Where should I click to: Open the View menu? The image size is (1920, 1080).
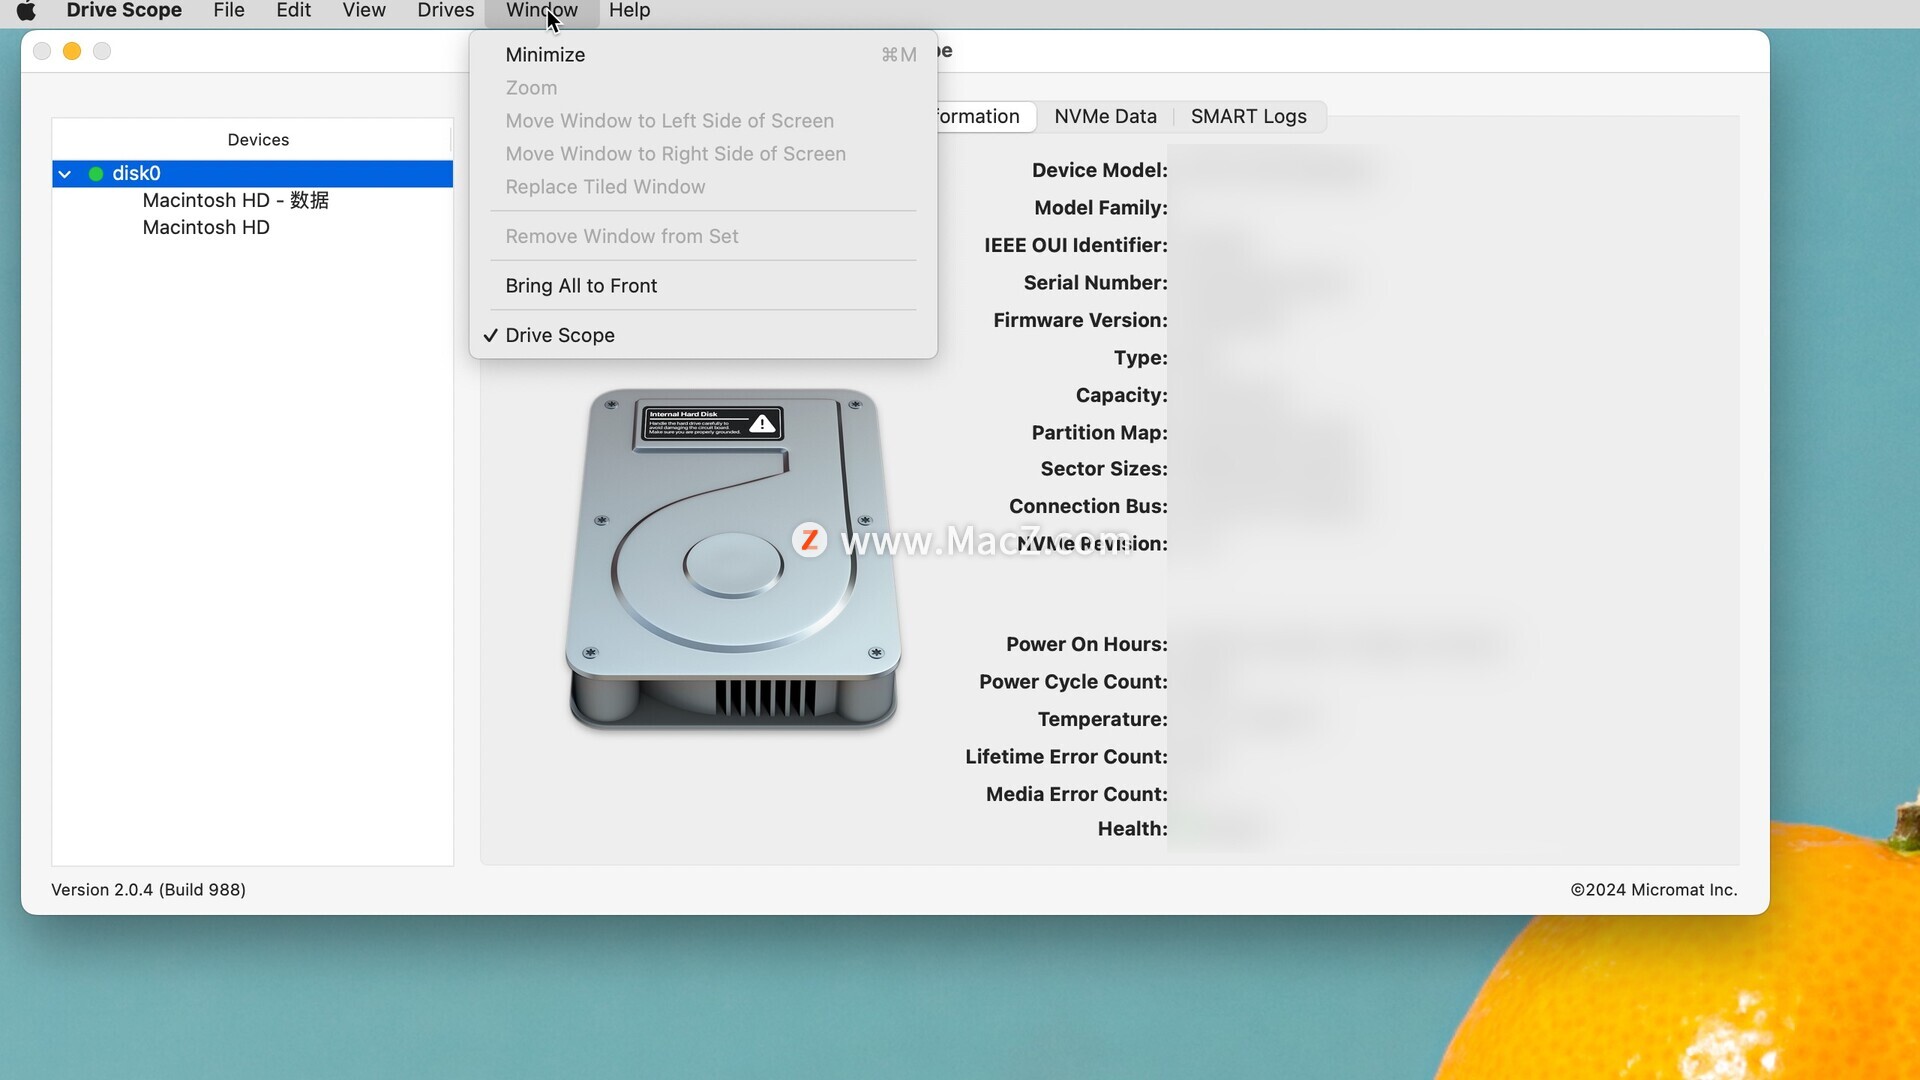[363, 11]
